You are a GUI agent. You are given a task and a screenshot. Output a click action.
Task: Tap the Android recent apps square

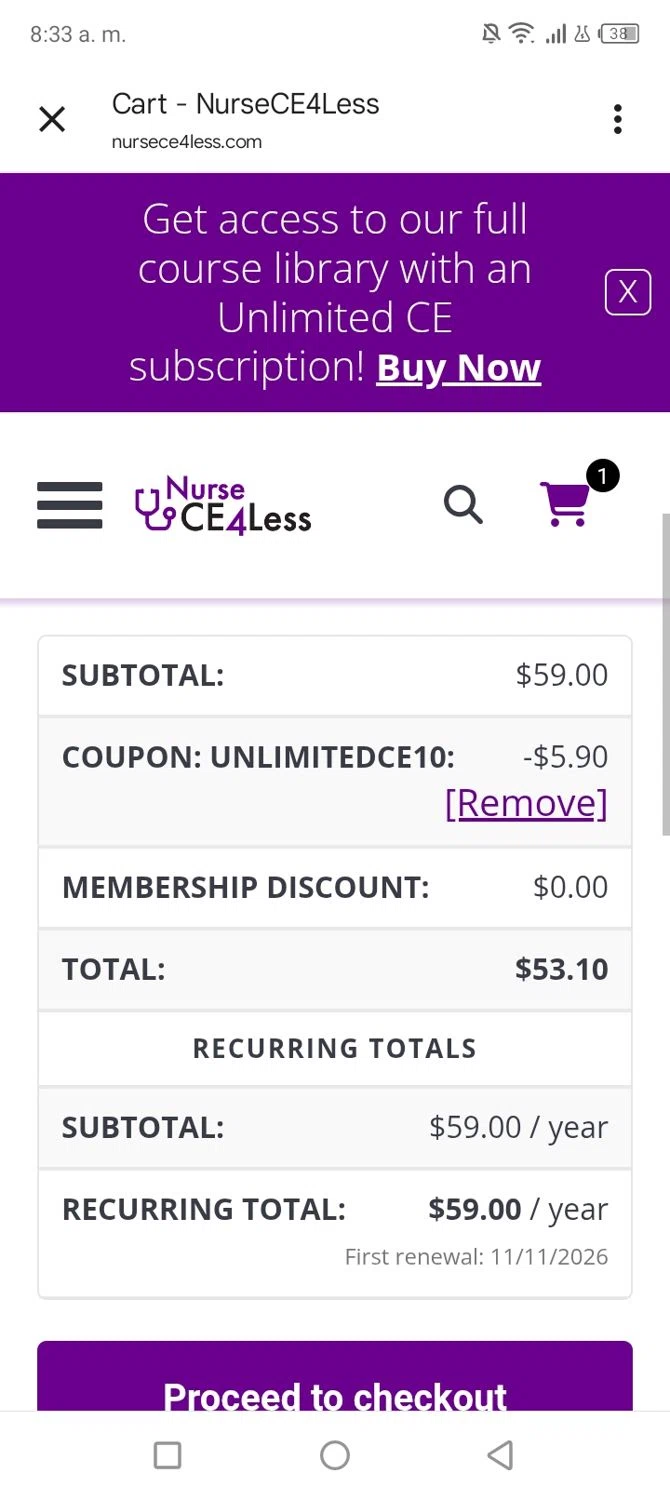[x=167, y=1455]
